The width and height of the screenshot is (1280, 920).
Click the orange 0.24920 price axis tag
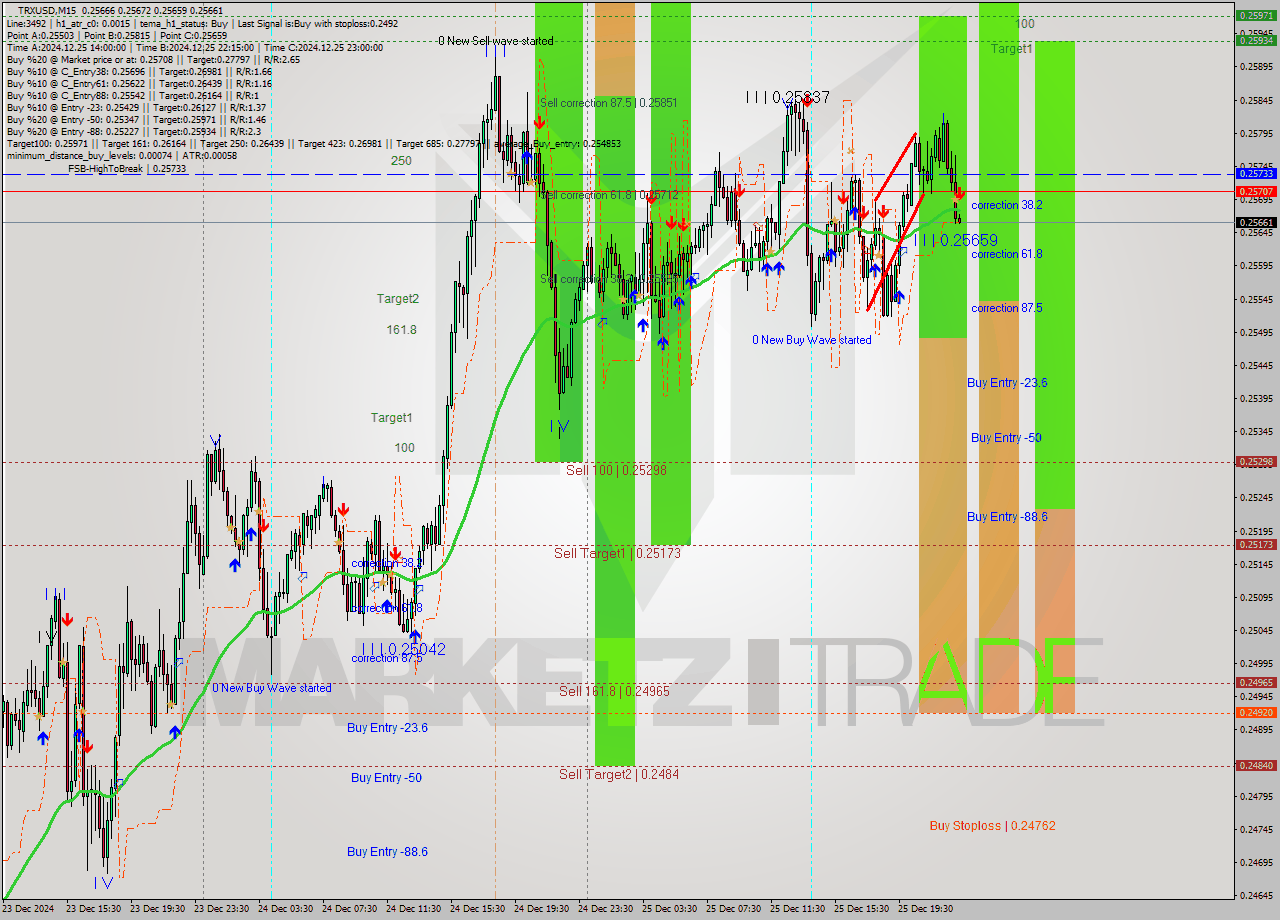click(1256, 713)
